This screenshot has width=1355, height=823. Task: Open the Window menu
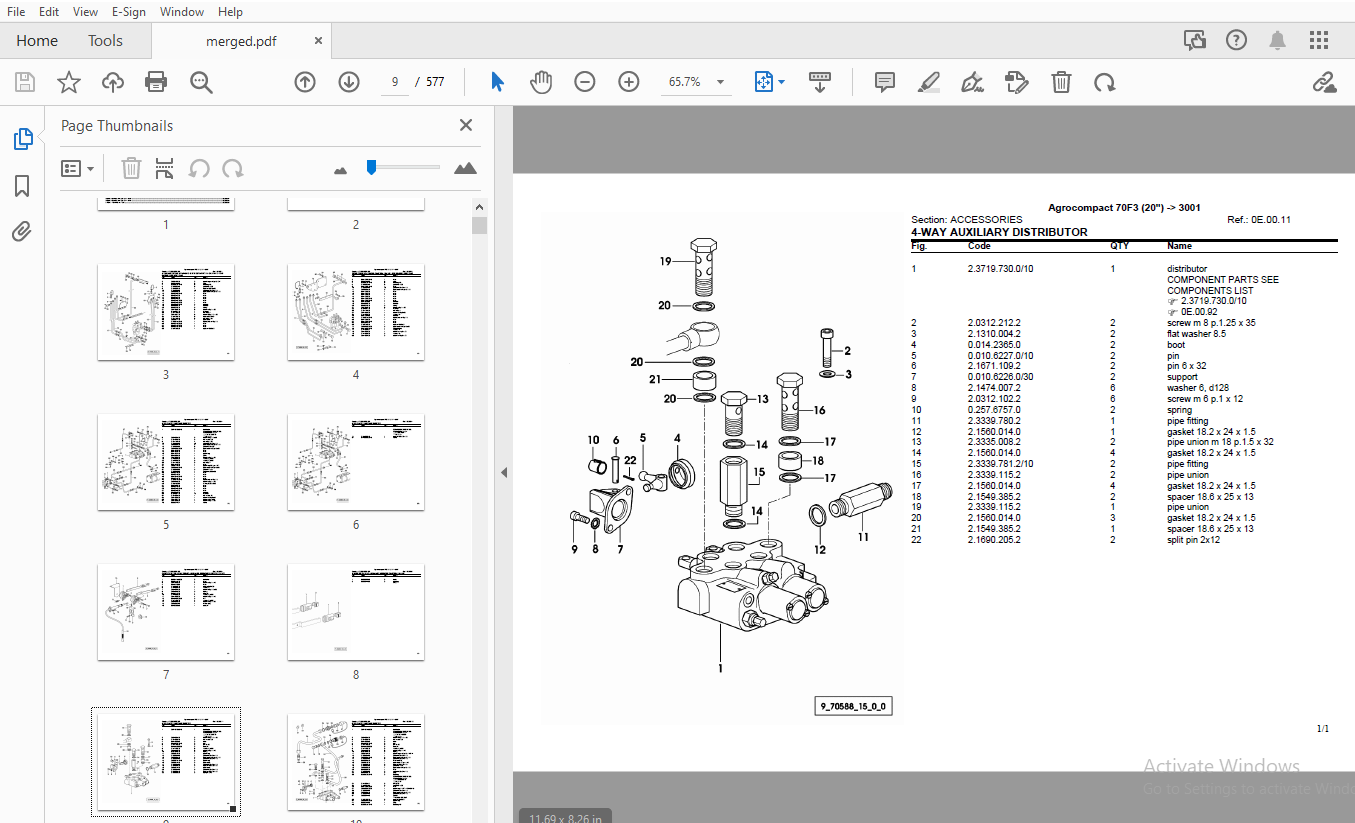tap(182, 12)
